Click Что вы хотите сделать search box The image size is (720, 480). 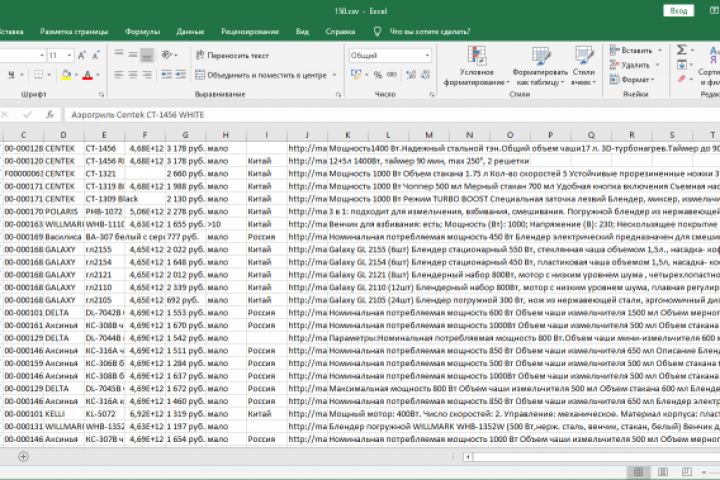point(430,32)
